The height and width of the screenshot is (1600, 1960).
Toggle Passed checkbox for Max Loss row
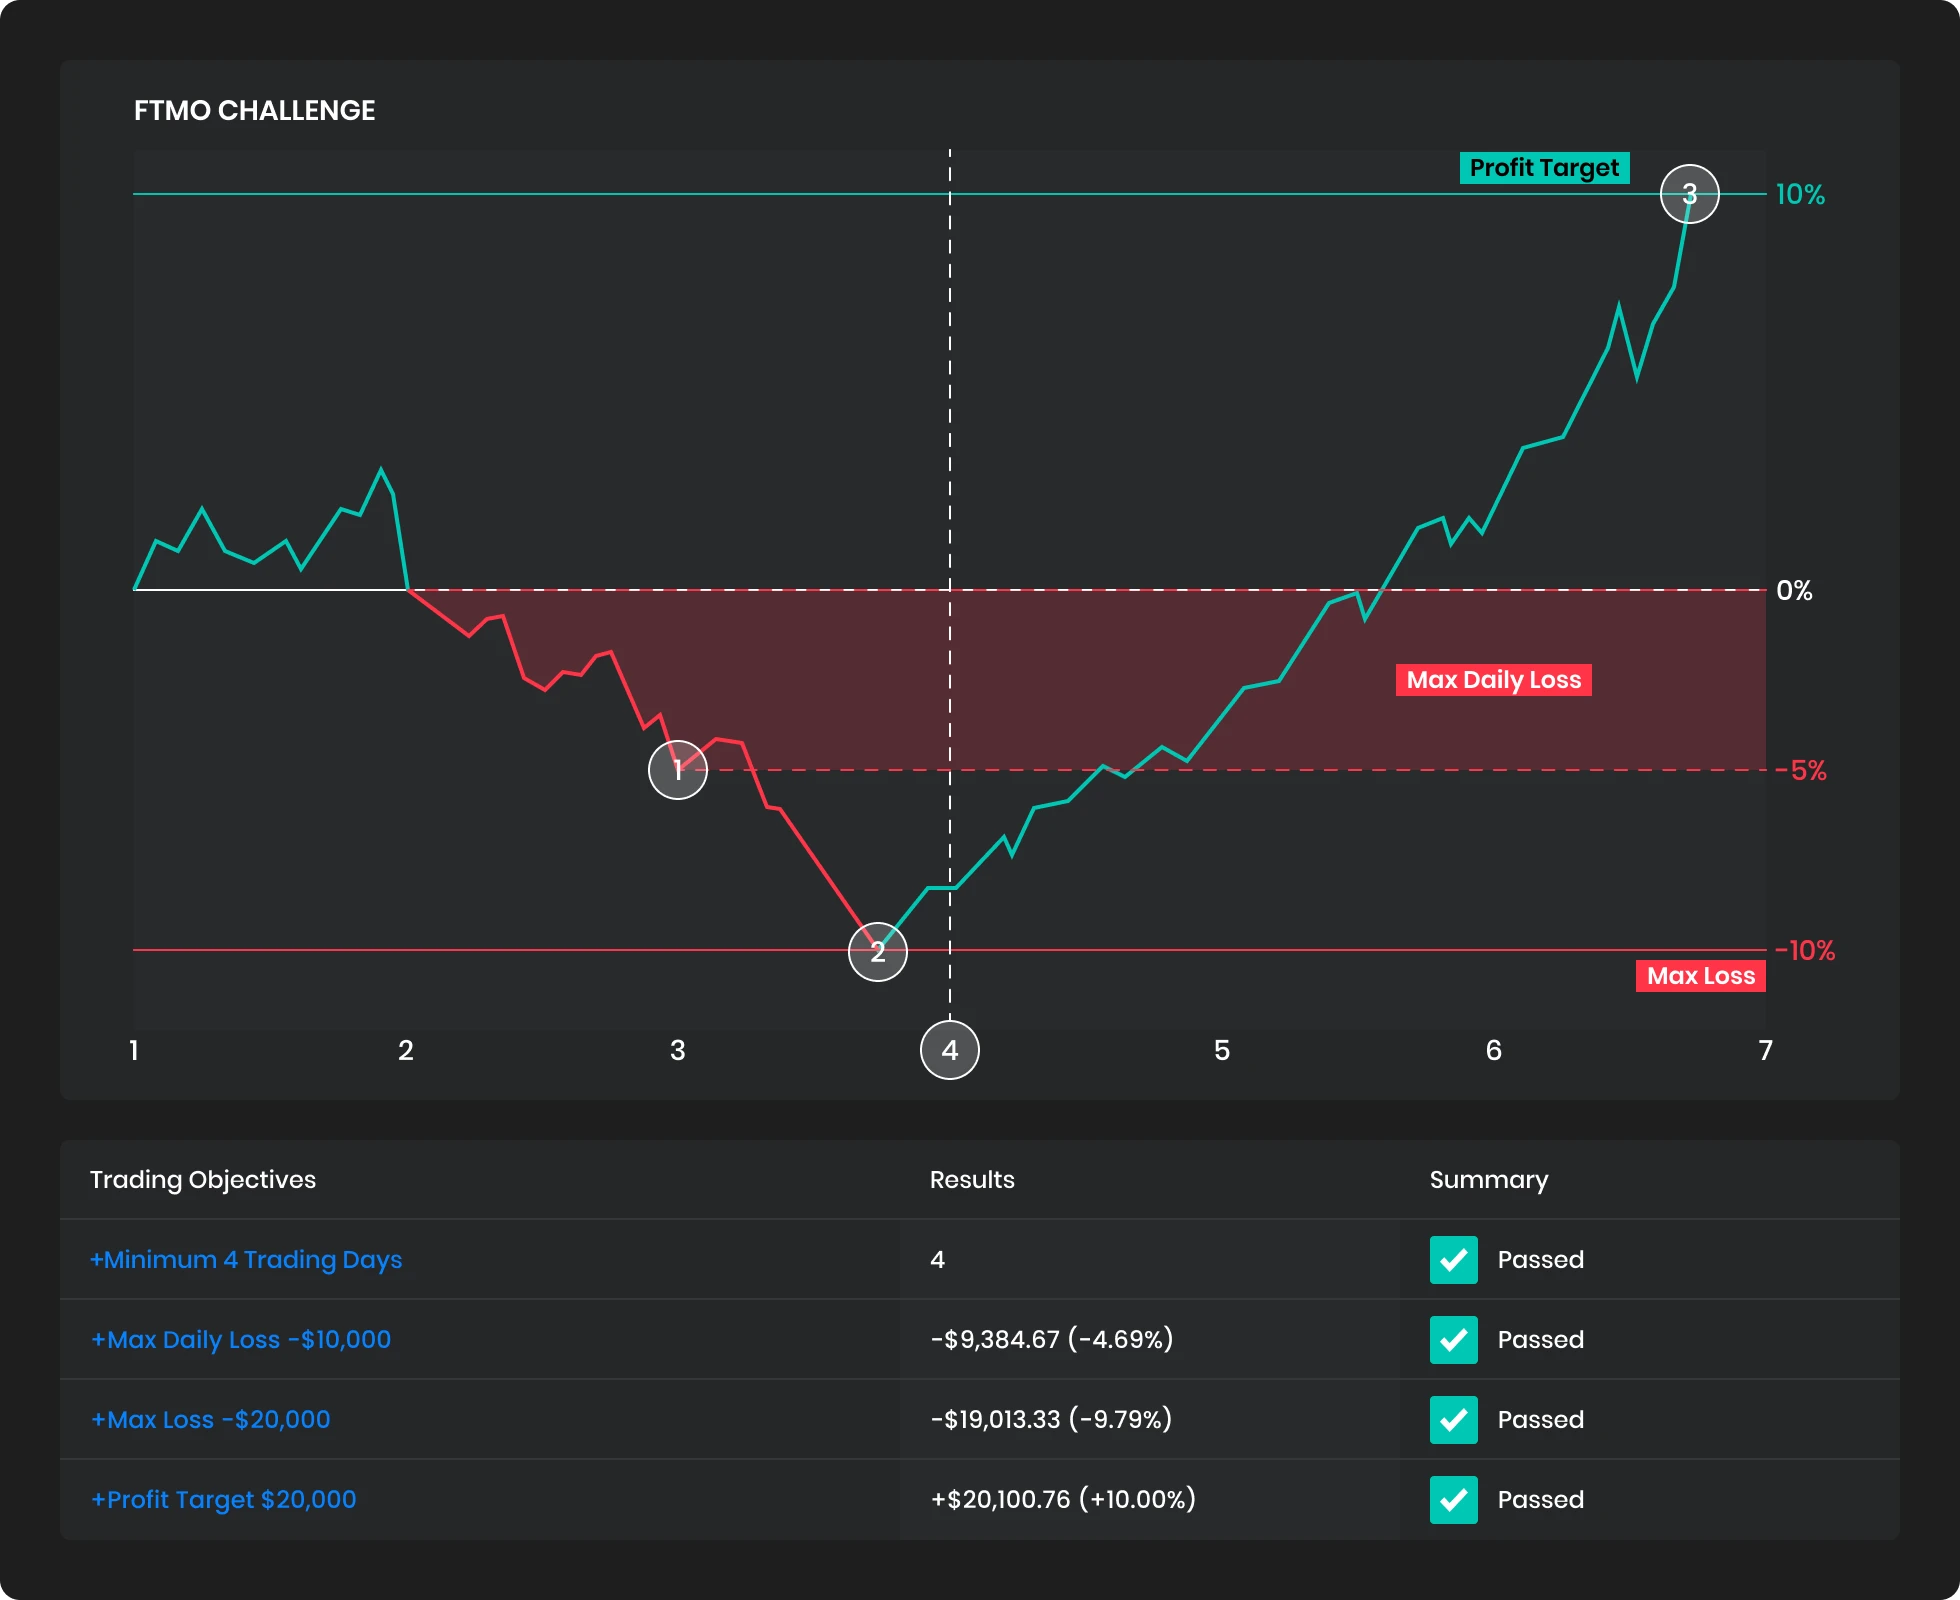click(x=1453, y=1420)
